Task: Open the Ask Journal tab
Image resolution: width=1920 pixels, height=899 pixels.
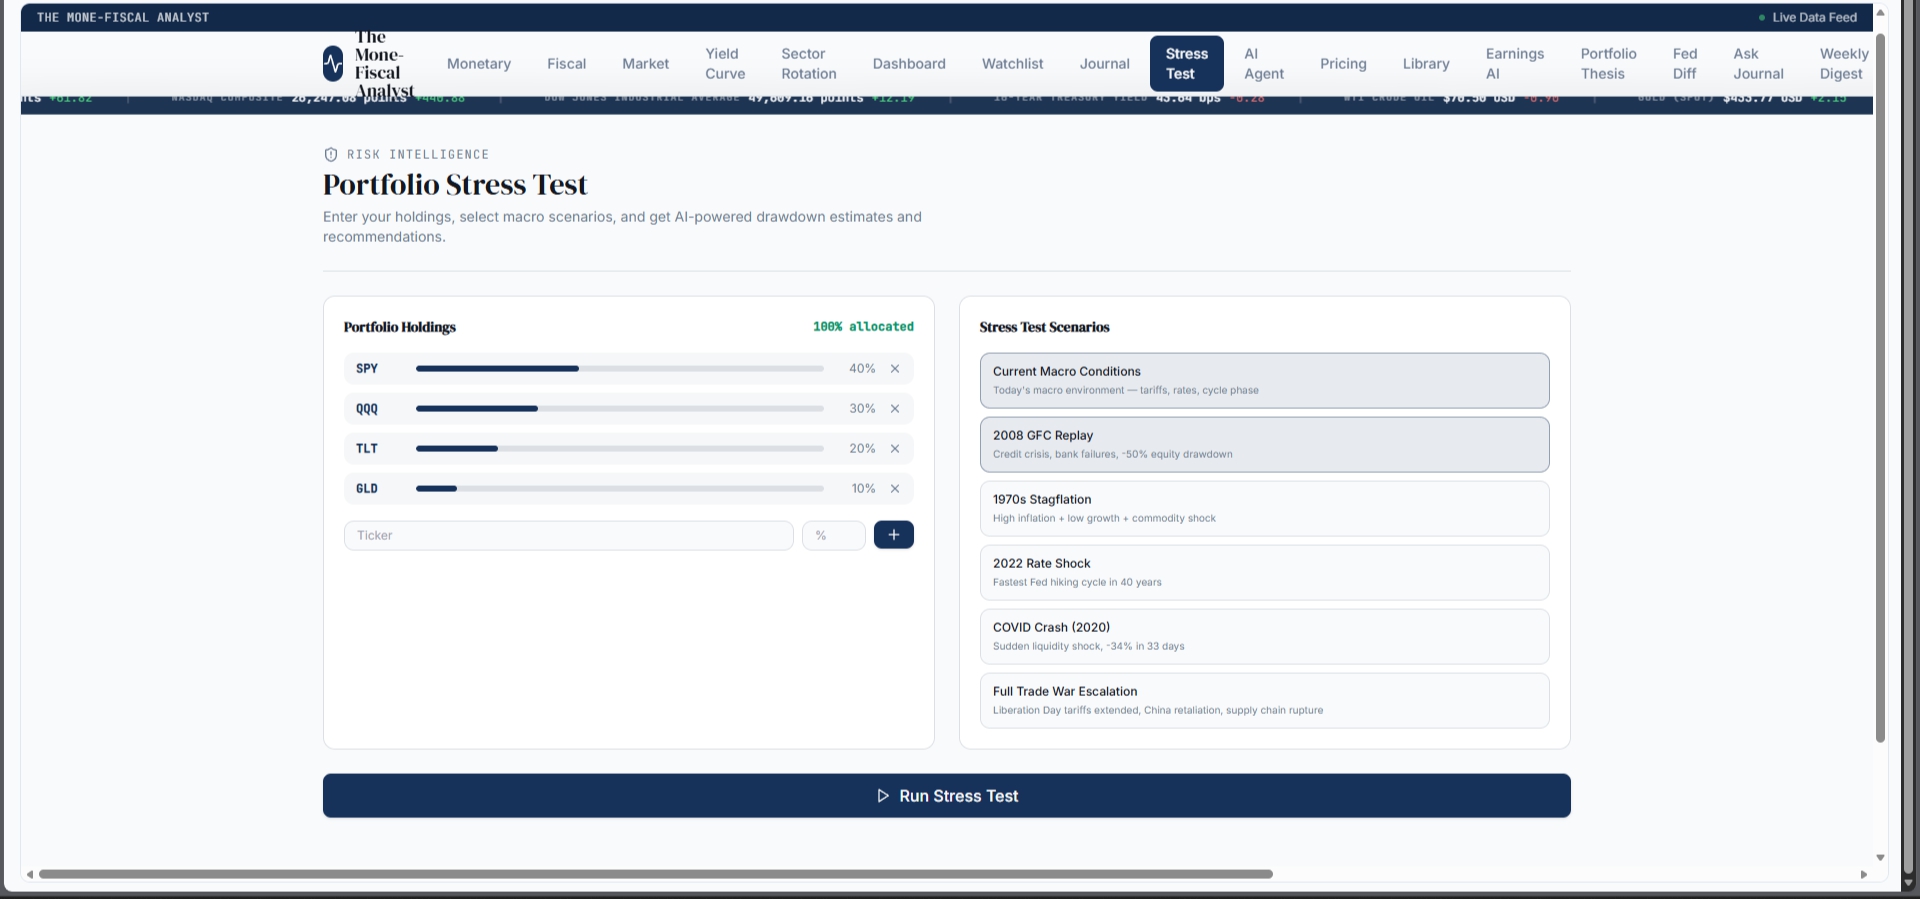Action: tap(1758, 64)
